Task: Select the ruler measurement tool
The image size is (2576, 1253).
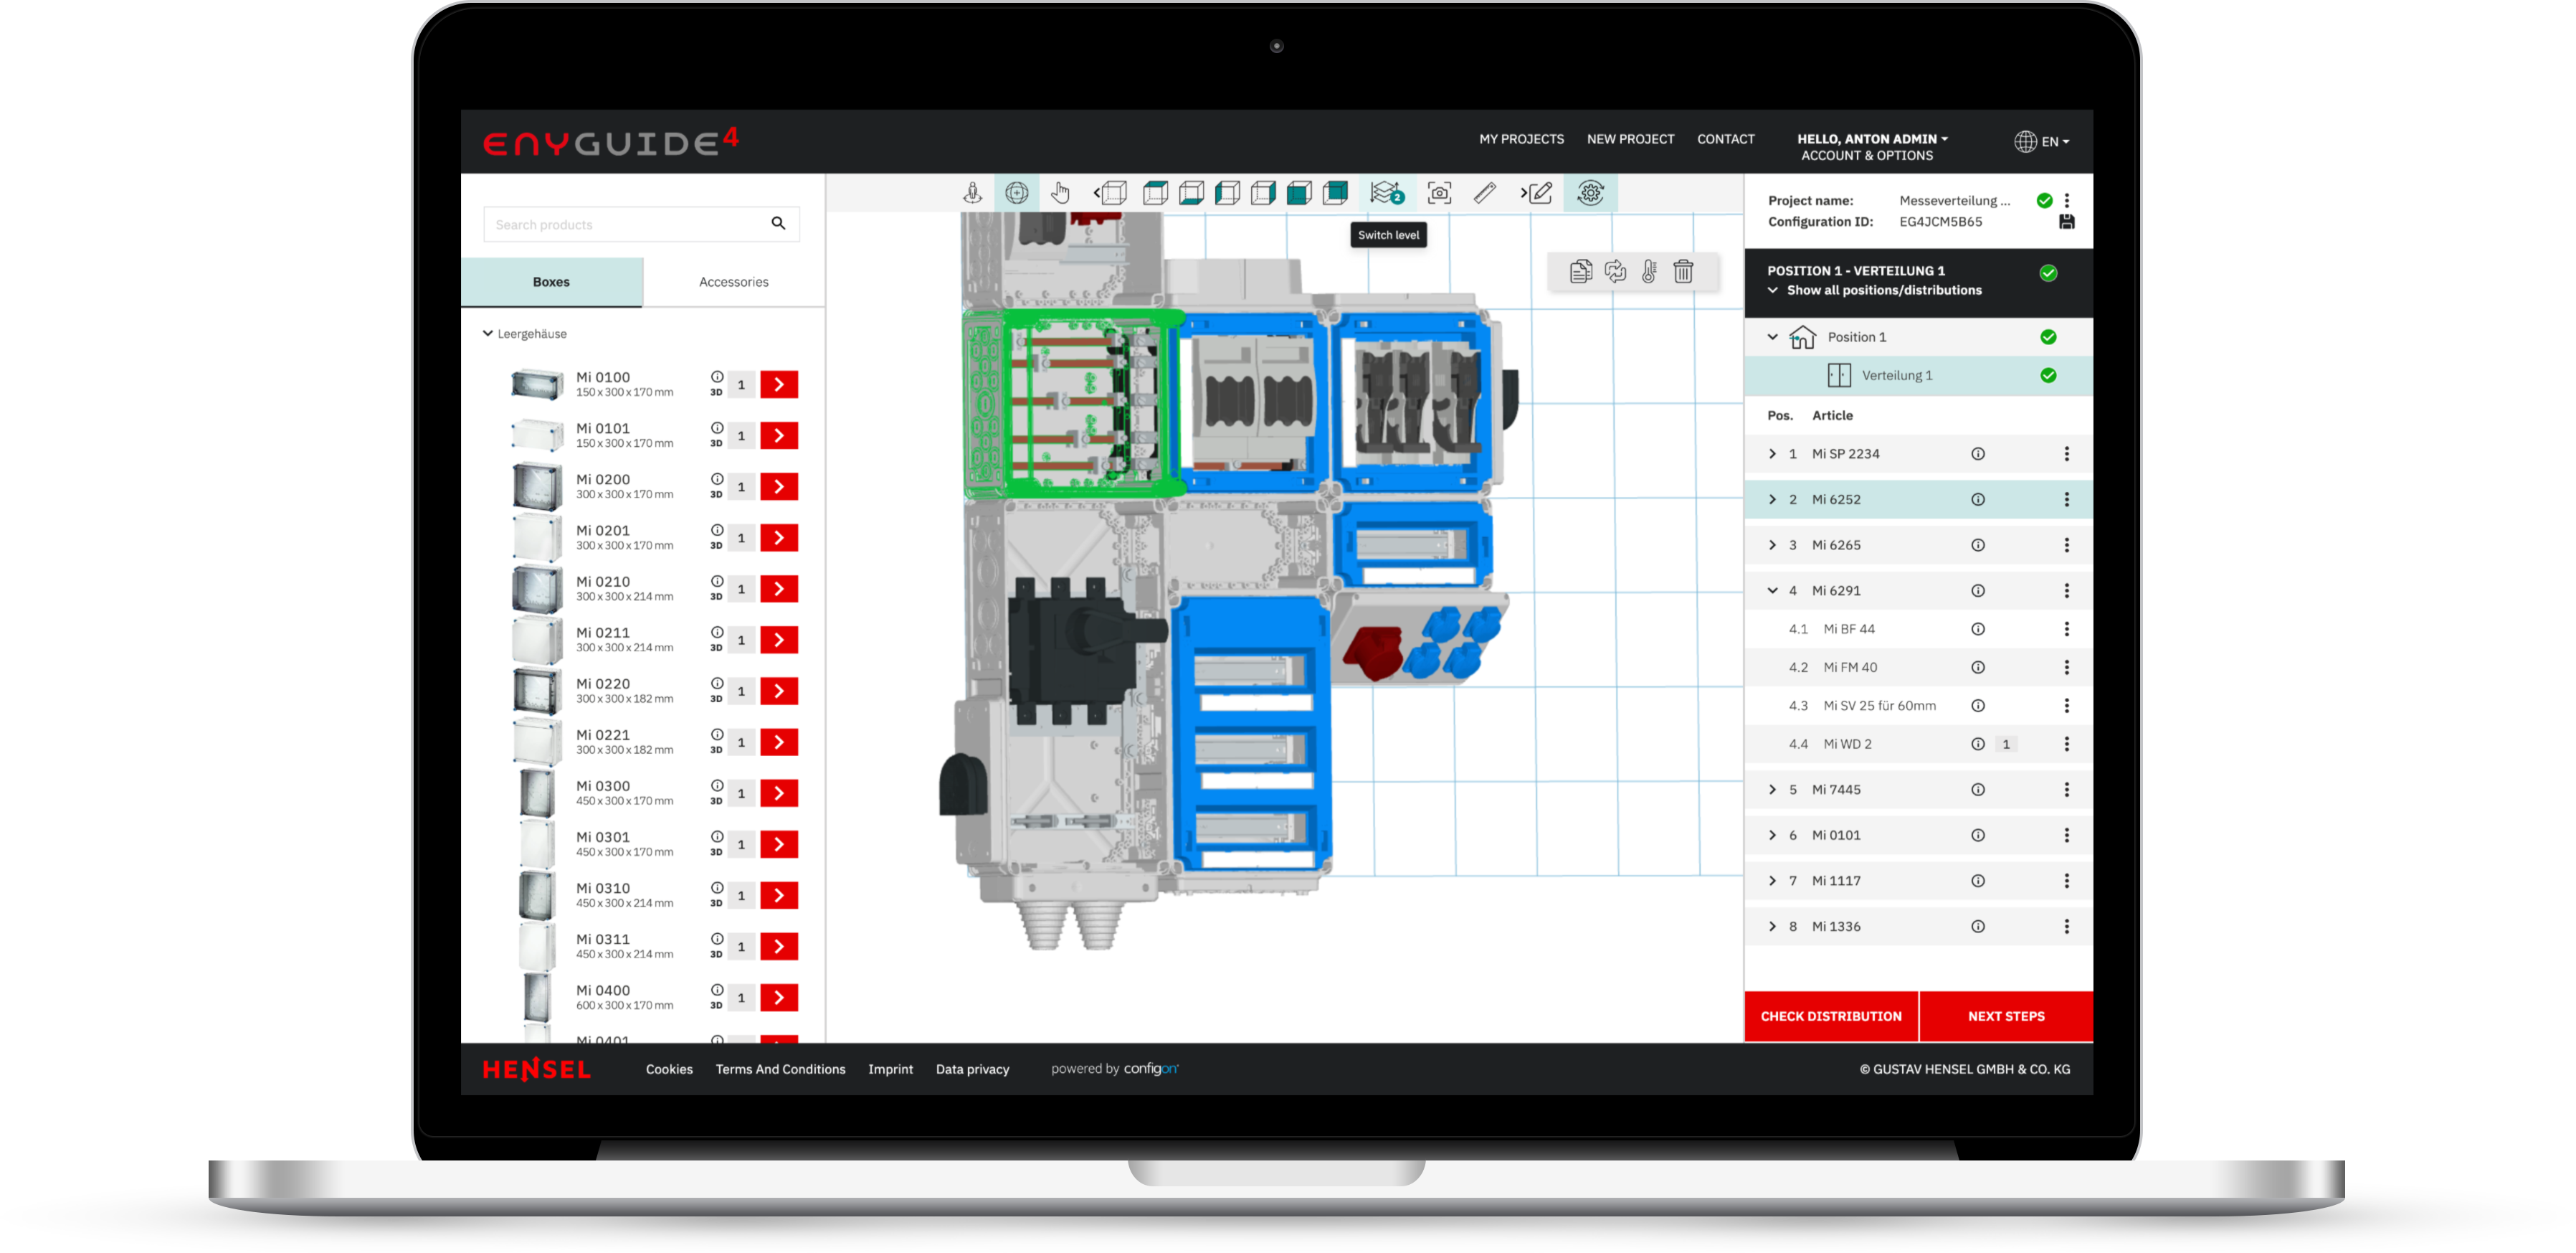Action: [x=1485, y=193]
